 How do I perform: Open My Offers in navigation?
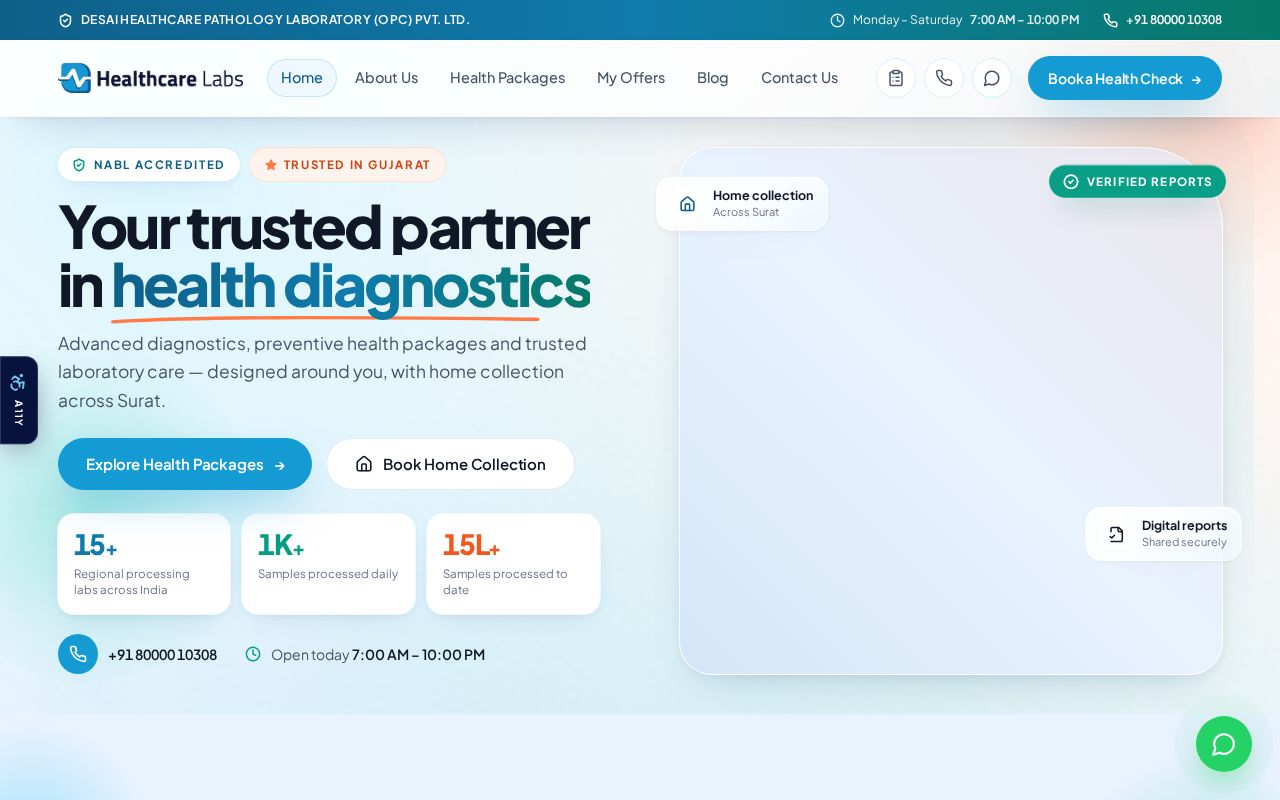(631, 78)
